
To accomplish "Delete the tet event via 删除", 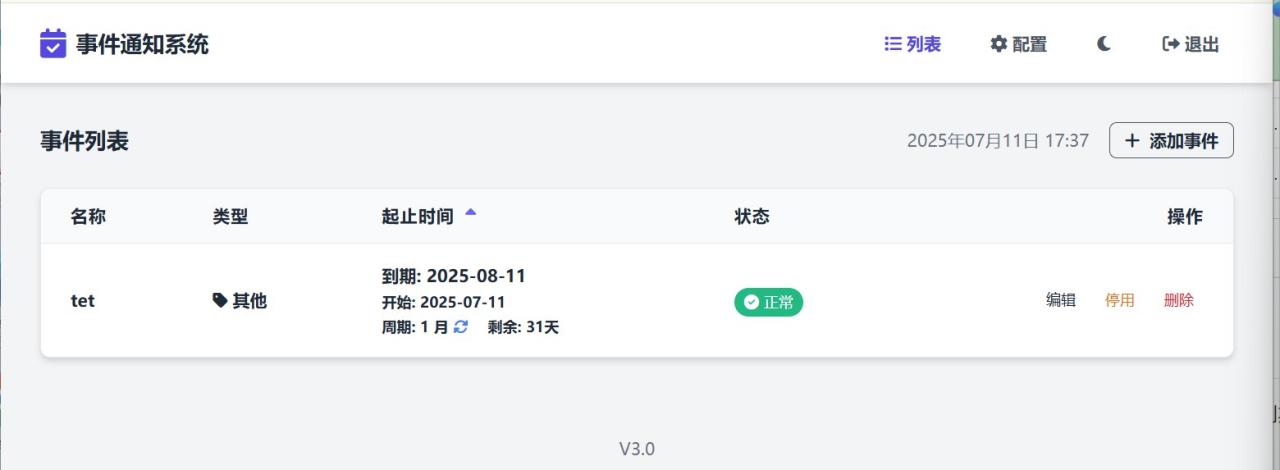I will pyautogui.click(x=1179, y=300).
